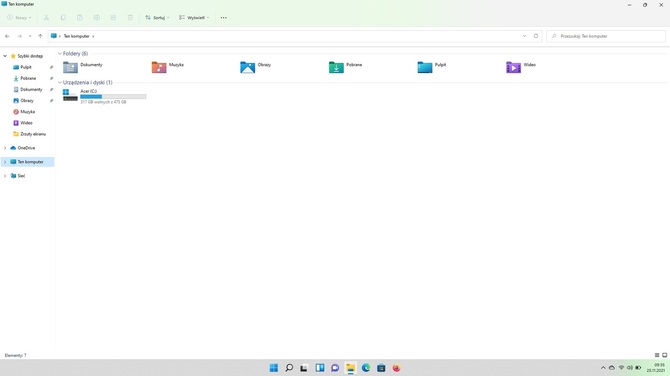670x376 pixels.
Task: Select Muzyka in Quick access sidebar
Action: [28, 112]
